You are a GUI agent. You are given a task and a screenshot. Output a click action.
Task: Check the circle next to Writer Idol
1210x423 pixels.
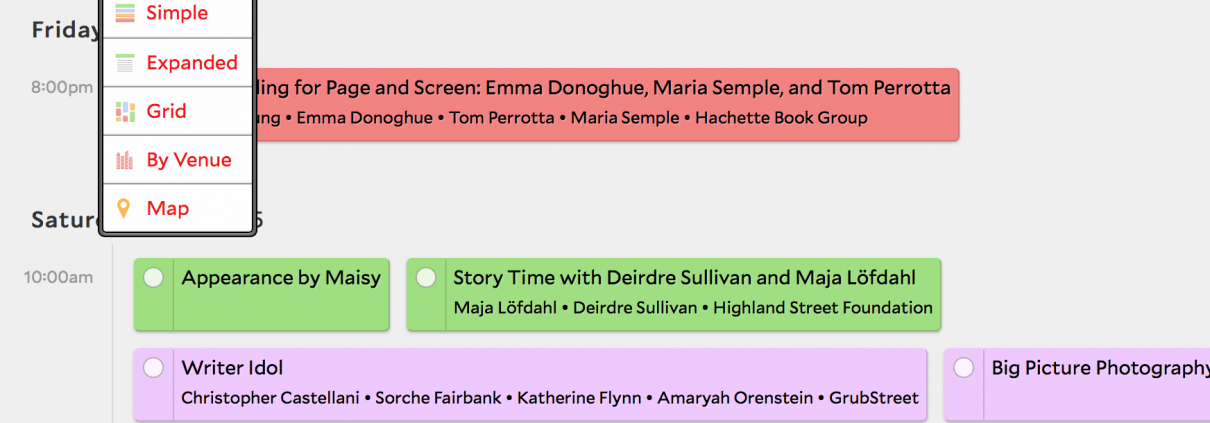pos(153,368)
